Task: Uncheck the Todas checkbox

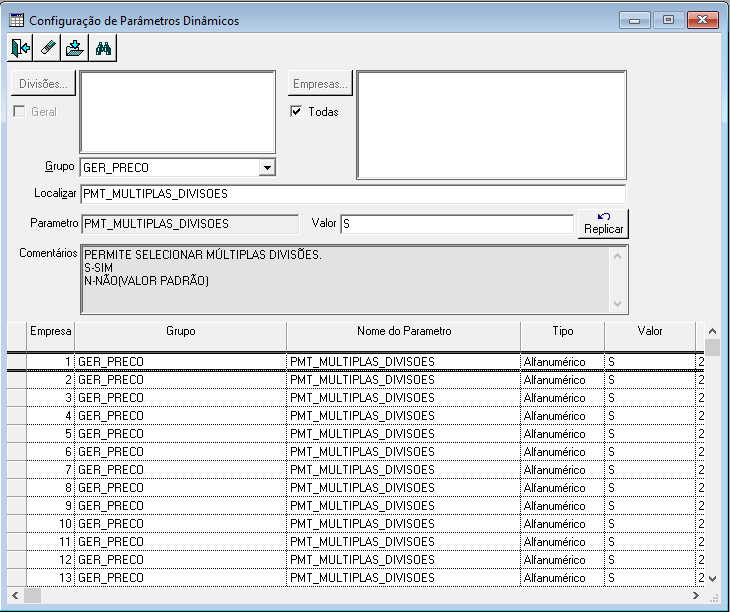Action: point(296,112)
